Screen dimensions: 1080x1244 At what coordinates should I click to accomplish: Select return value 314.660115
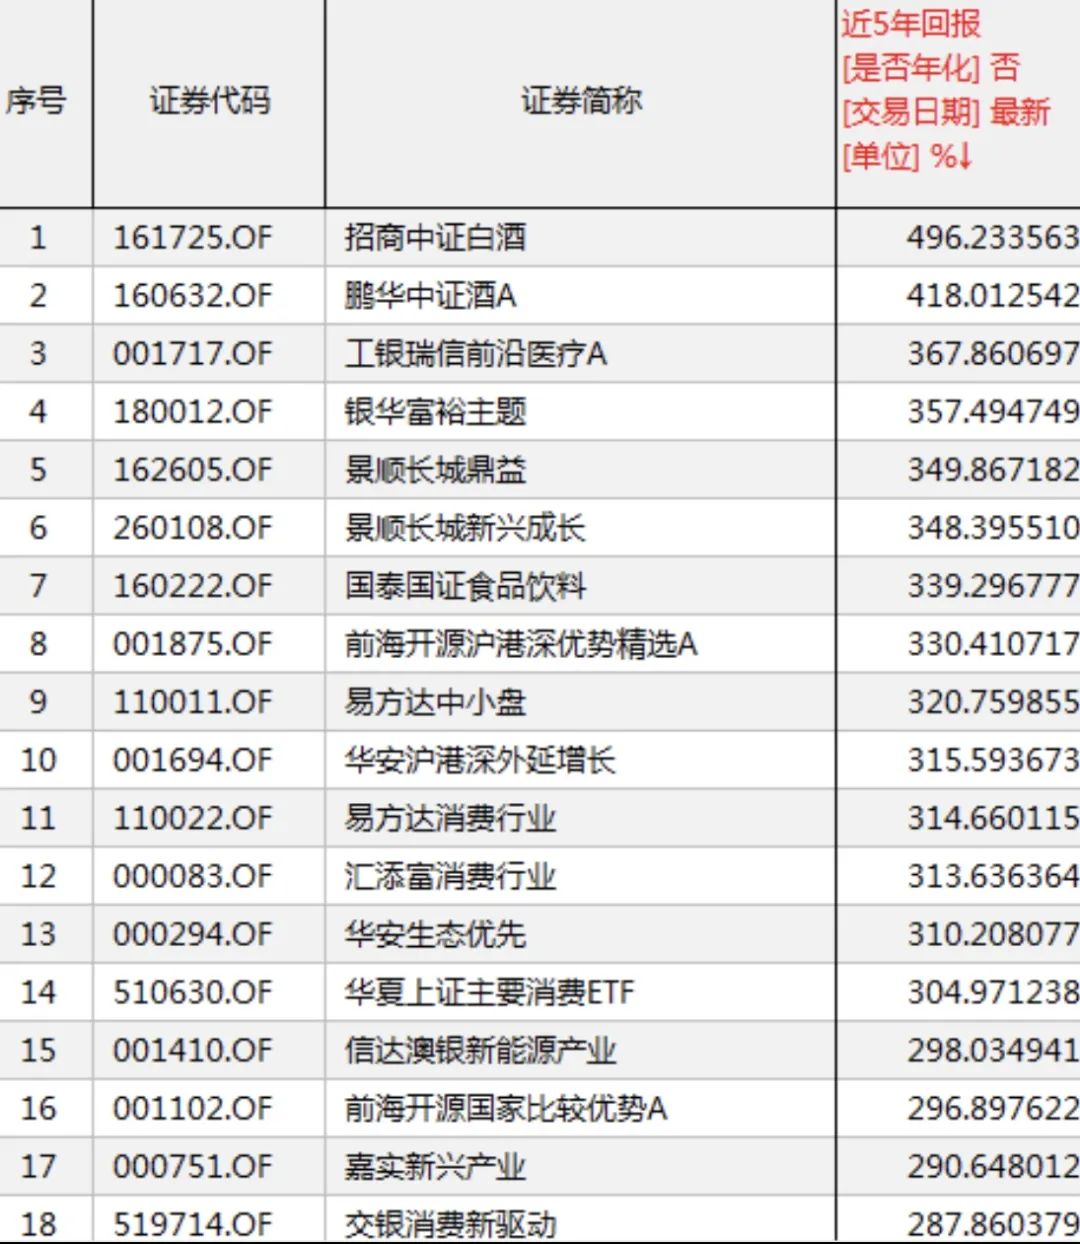click(x=993, y=818)
